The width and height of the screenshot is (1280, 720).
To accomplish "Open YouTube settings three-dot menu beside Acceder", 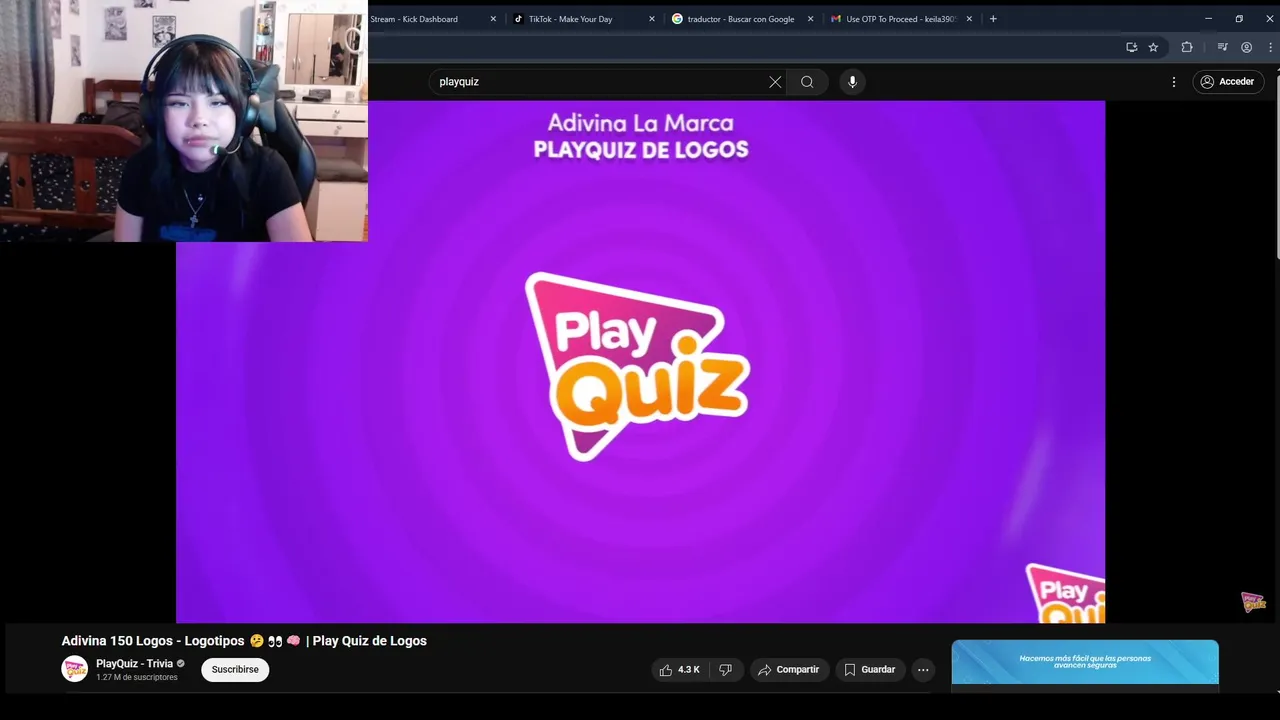I will coord(1174,82).
